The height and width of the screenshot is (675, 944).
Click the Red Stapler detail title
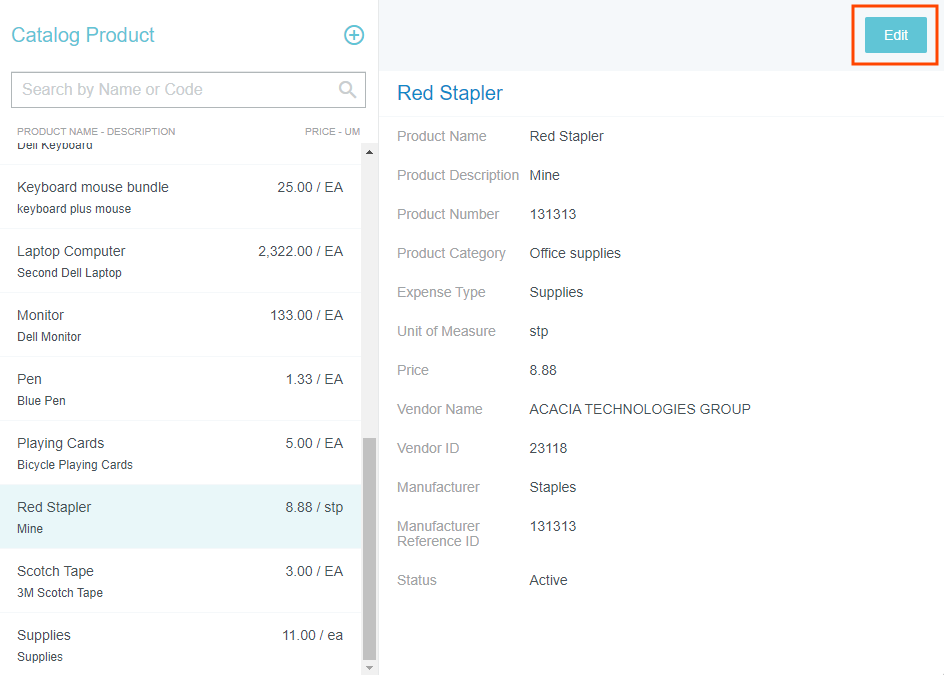[x=450, y=93]
